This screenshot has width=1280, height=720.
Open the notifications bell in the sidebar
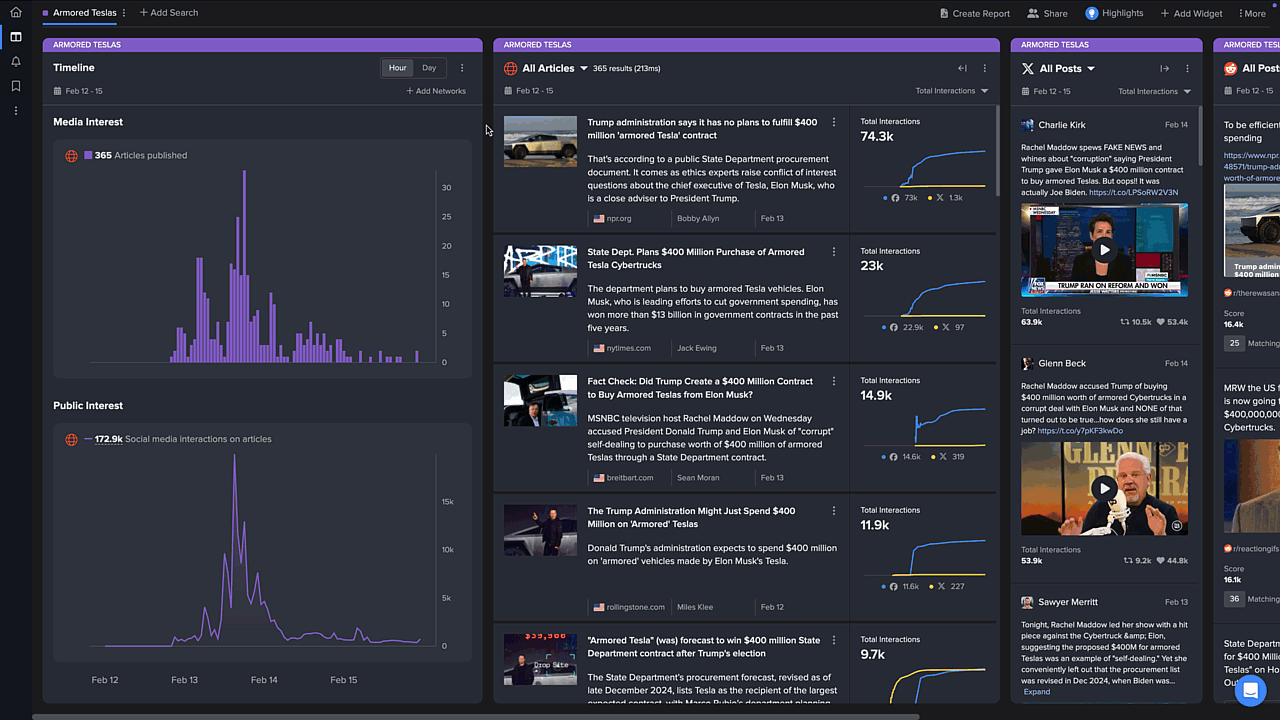15,62
